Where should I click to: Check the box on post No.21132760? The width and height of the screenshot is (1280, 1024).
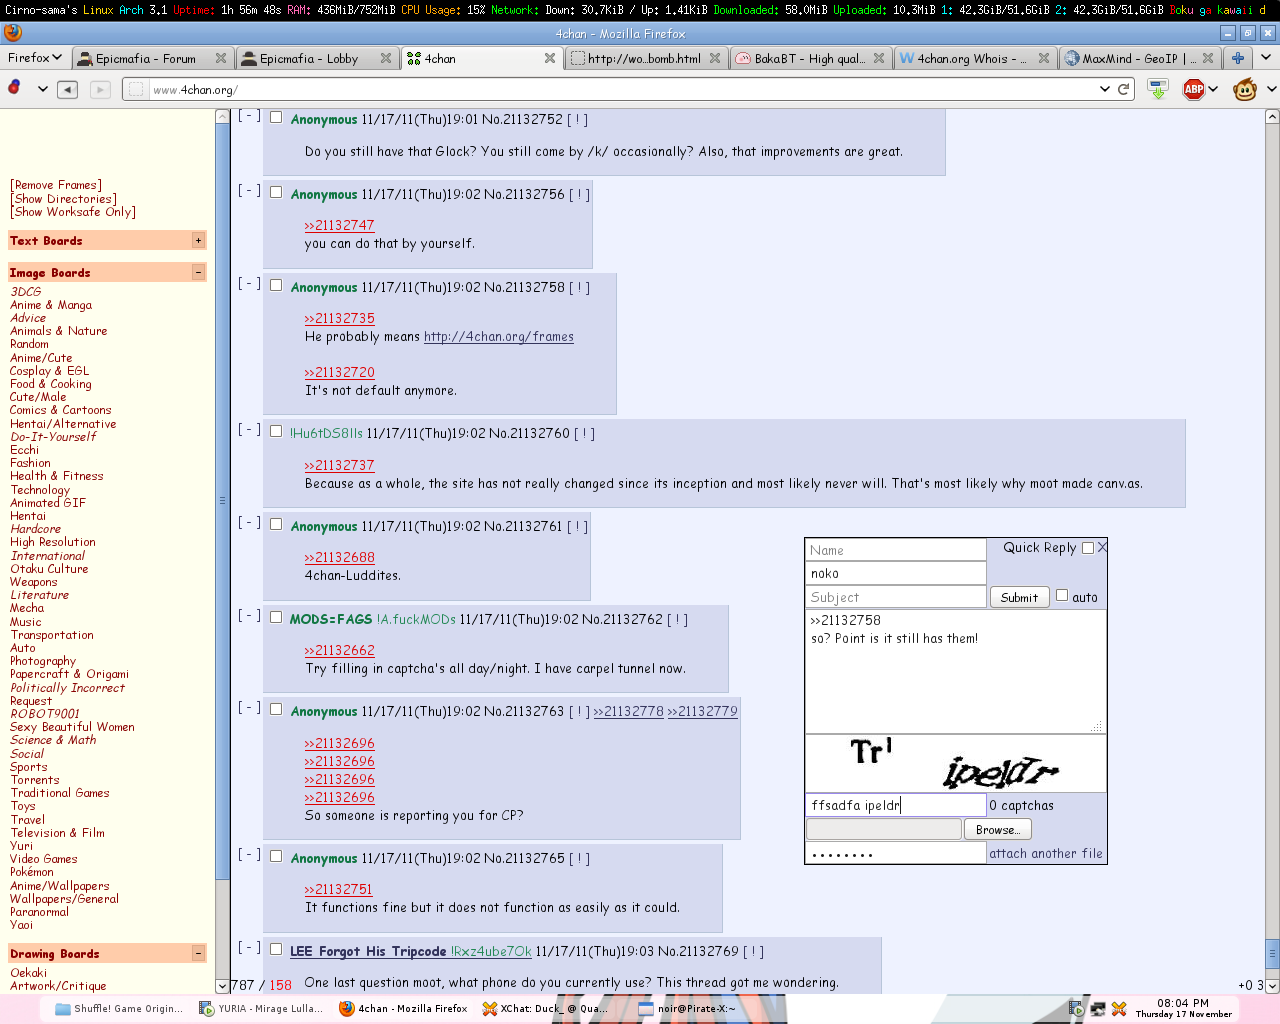(276, 431)
